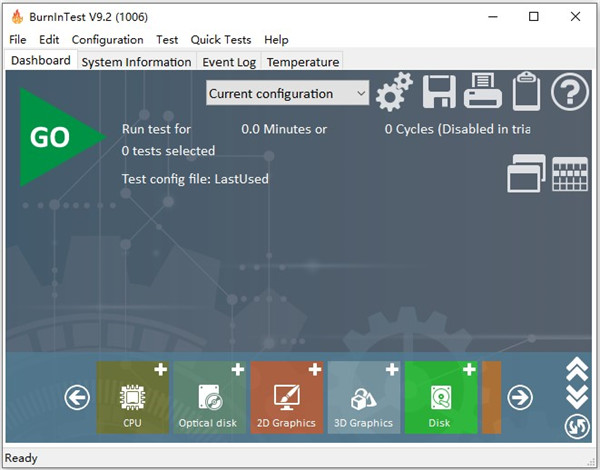600x470 pixels.
Task: Add the 3D Graphics test via its plus sign
Action: [392, 370]
